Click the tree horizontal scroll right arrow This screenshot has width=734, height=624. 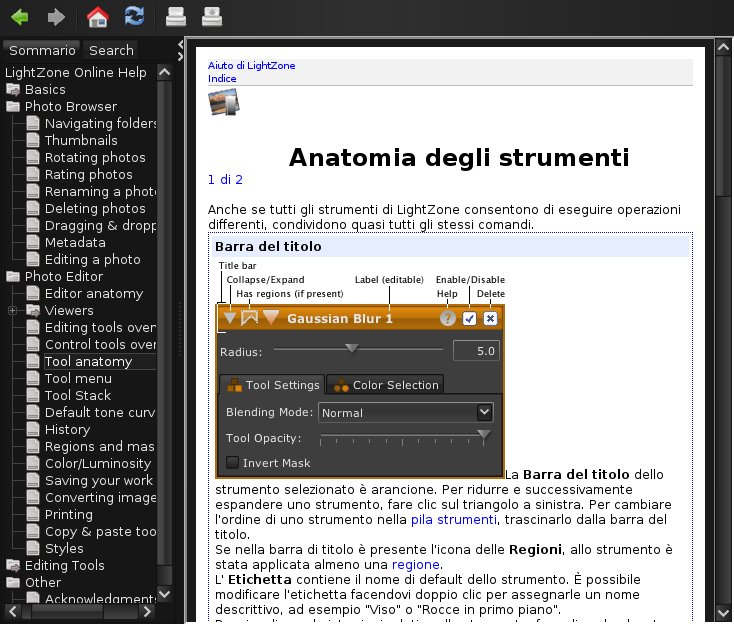[x=147, y=611]
